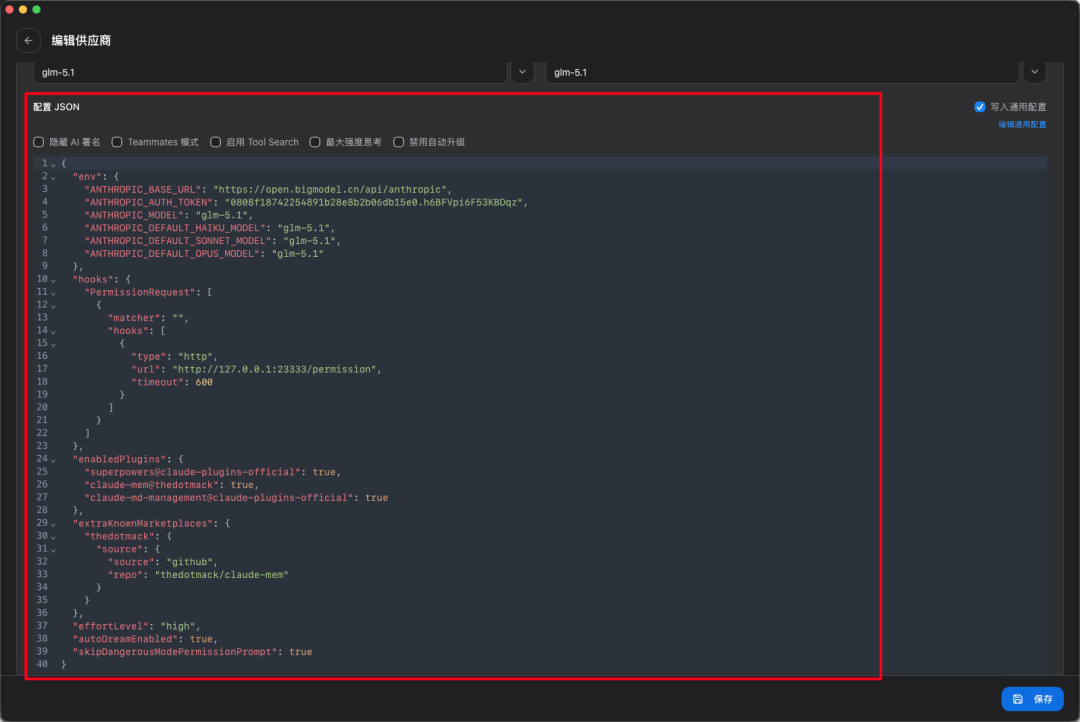Enable the 隐藏 AI 署名 checkbox
This screenshot has width=1080, height=722.
tap(39, 142)
